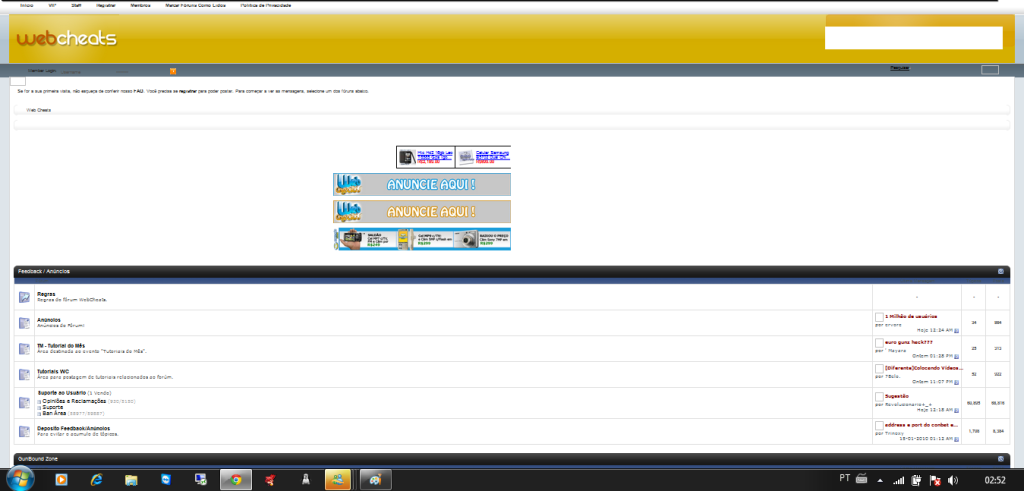This screenshot has width=1024, height=491.
Task: Open last post 'address e port do conbat e...'
Action: (921, 424)
